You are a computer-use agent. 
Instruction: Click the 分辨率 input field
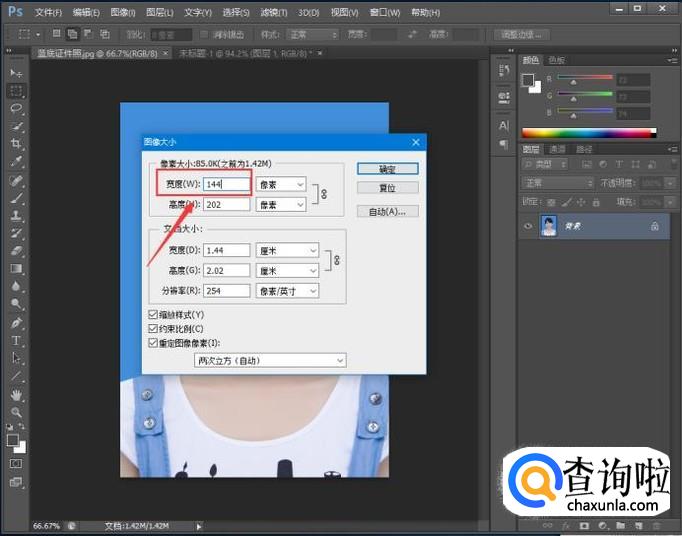[226, 291]
